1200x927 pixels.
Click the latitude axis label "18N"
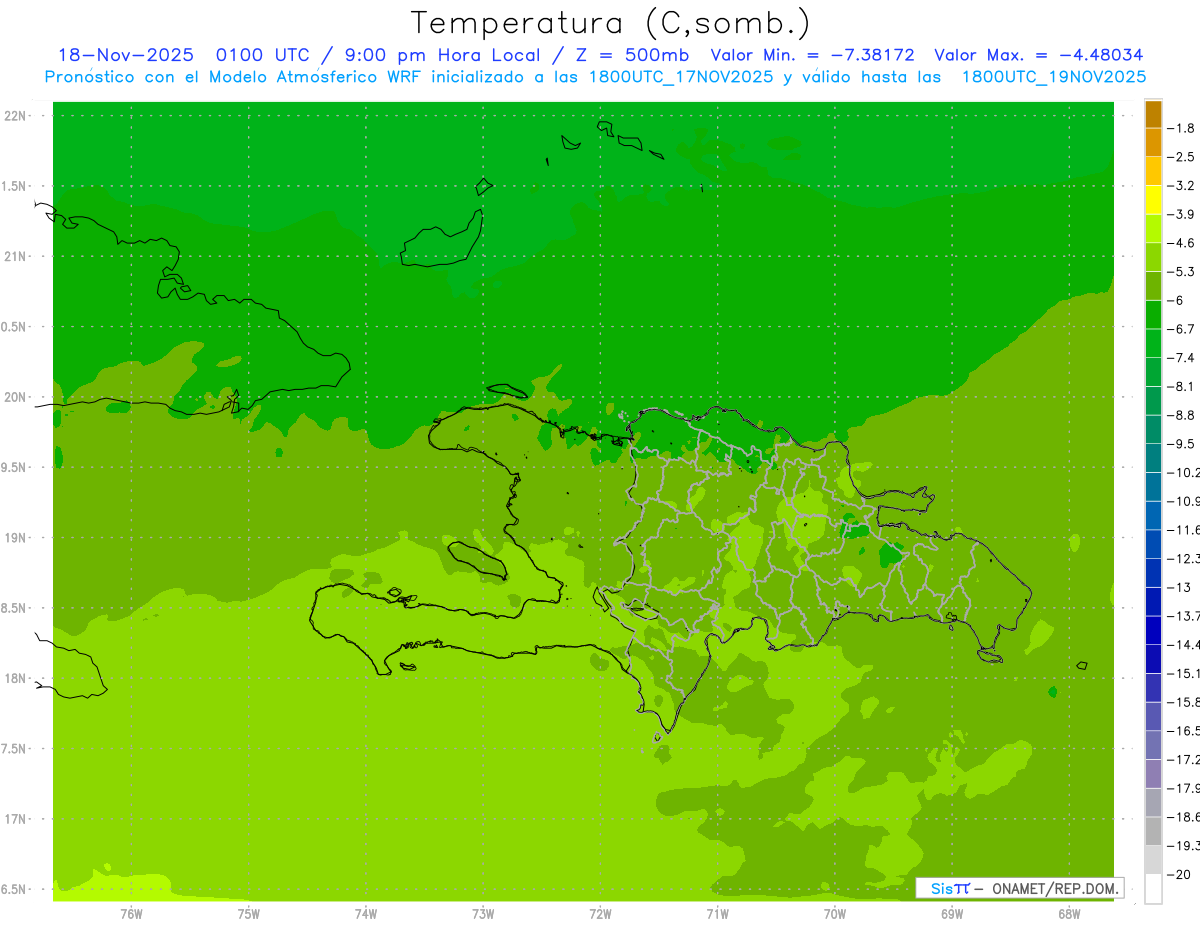(x=15, y=678)
